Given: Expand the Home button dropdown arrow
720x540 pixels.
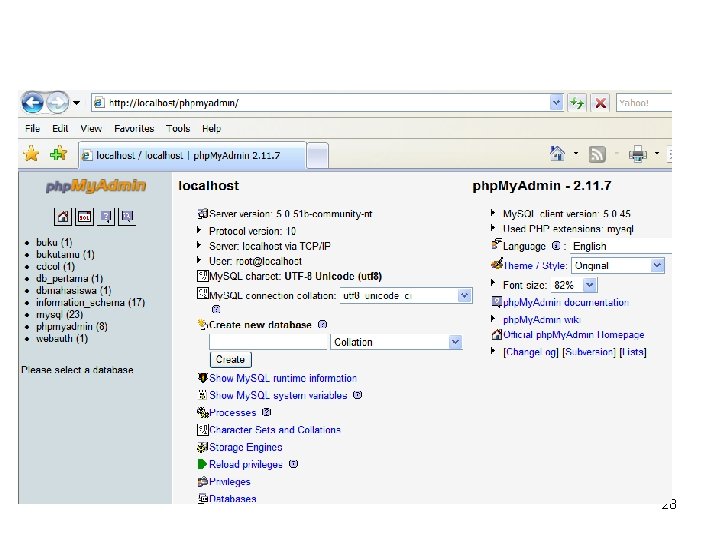Looking at the screenshot, I should (576, 154).
